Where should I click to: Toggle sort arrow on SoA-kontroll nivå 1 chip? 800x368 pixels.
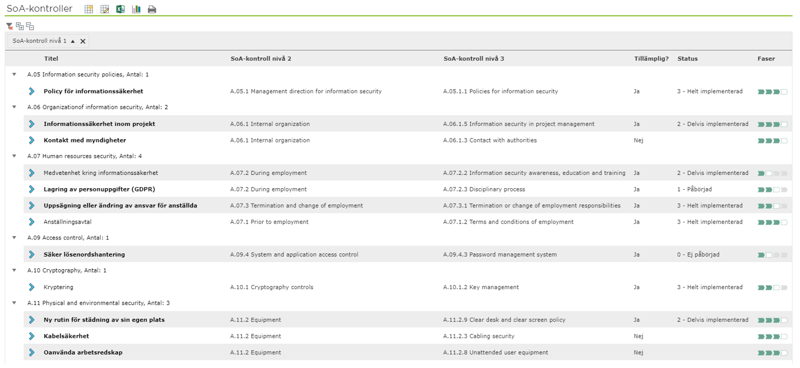click(x=72, y=41)
